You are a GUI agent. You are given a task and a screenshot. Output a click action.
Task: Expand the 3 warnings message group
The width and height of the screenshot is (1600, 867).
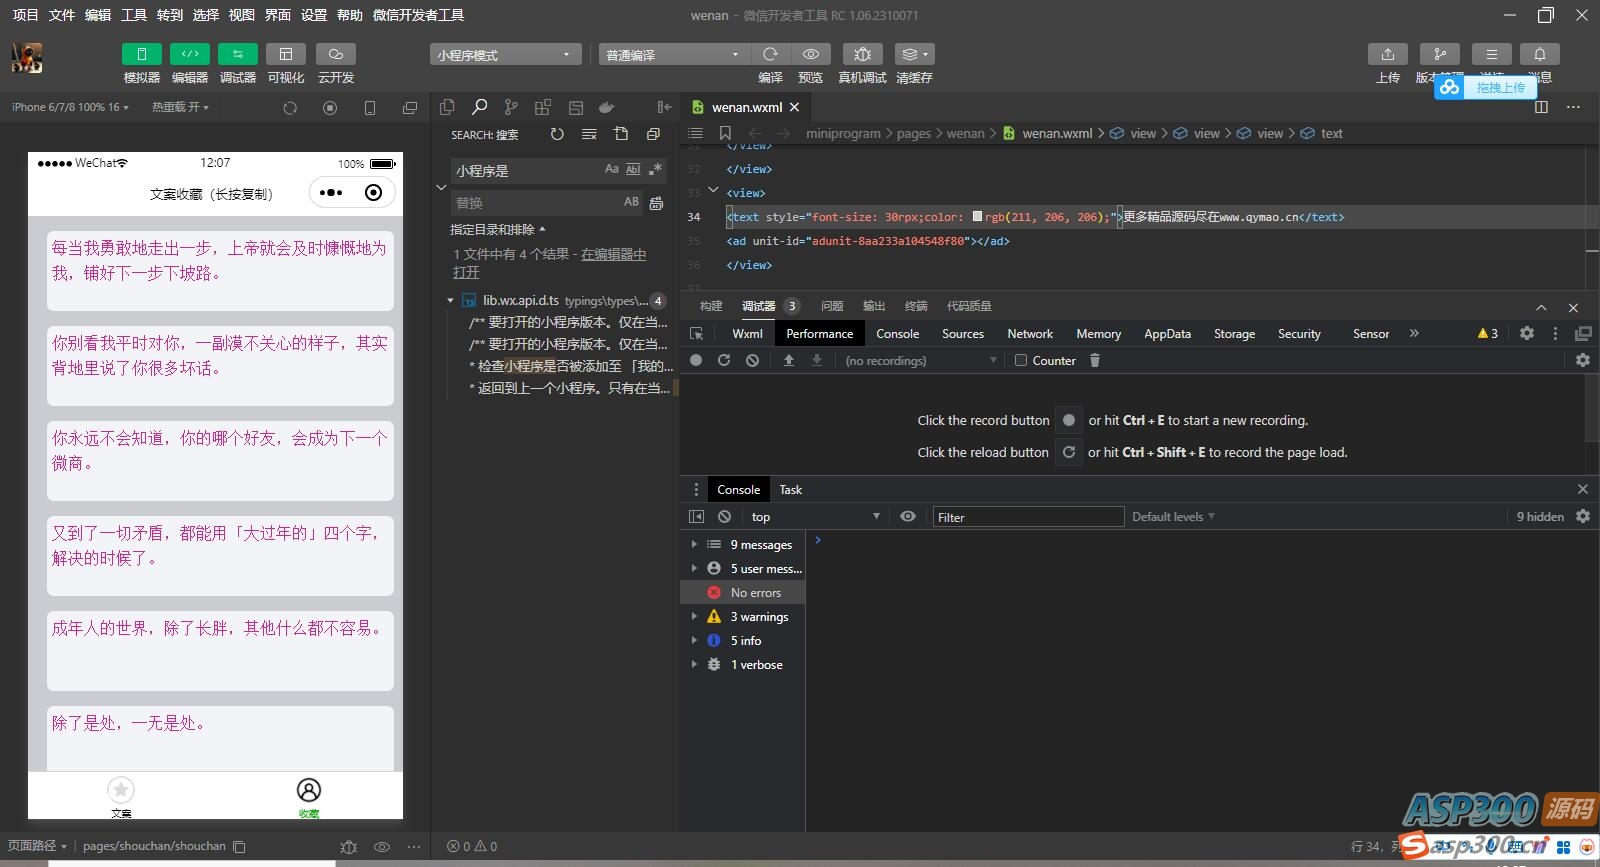694,617
